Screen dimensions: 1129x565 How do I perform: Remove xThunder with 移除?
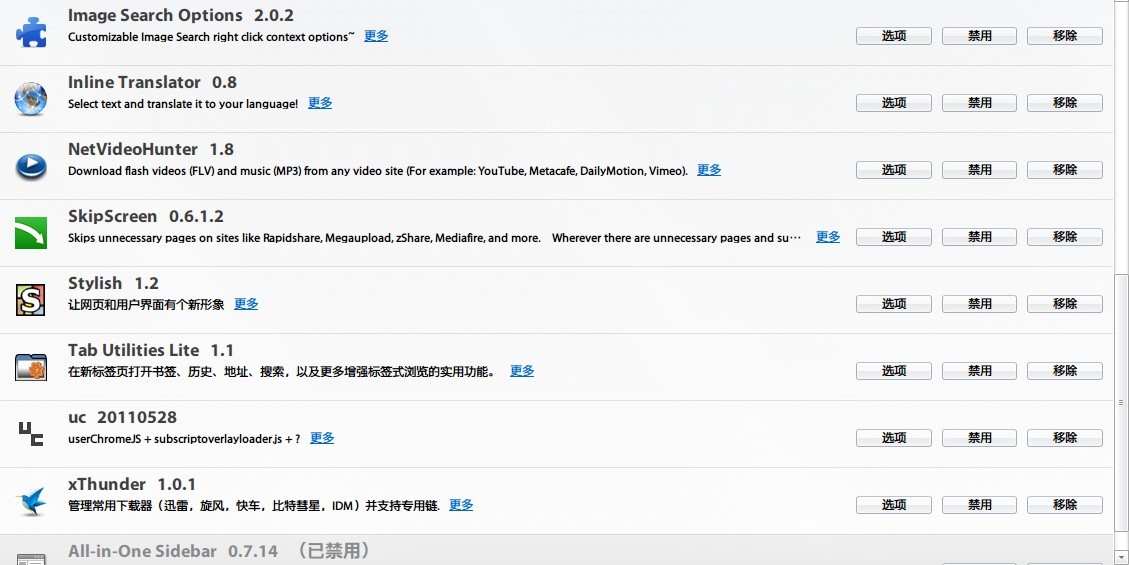click(1064, 505)
